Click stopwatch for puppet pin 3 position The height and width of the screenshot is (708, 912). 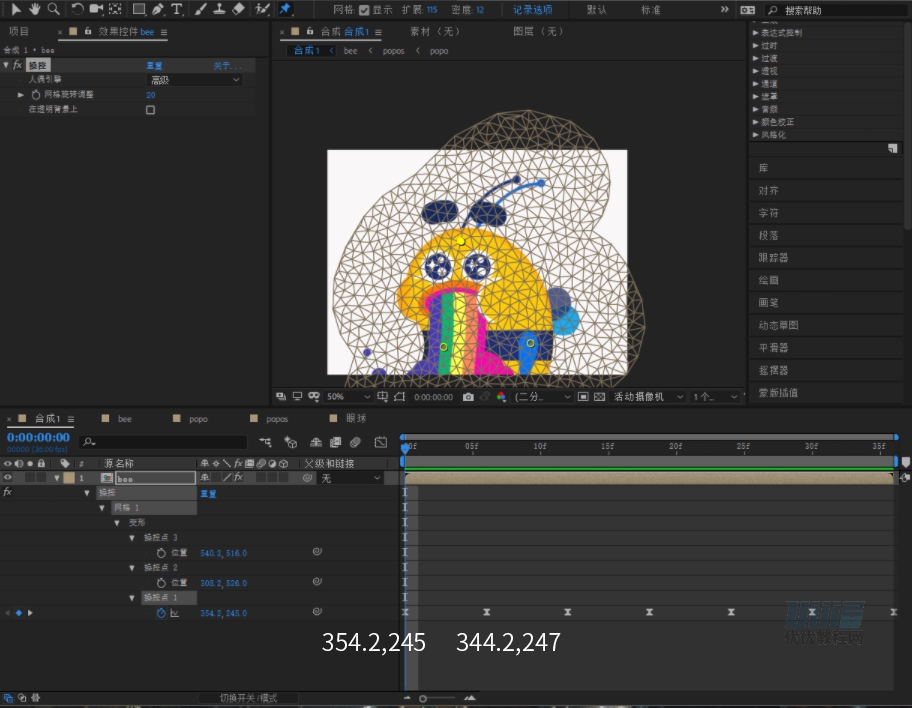click(x=161, y=552)
